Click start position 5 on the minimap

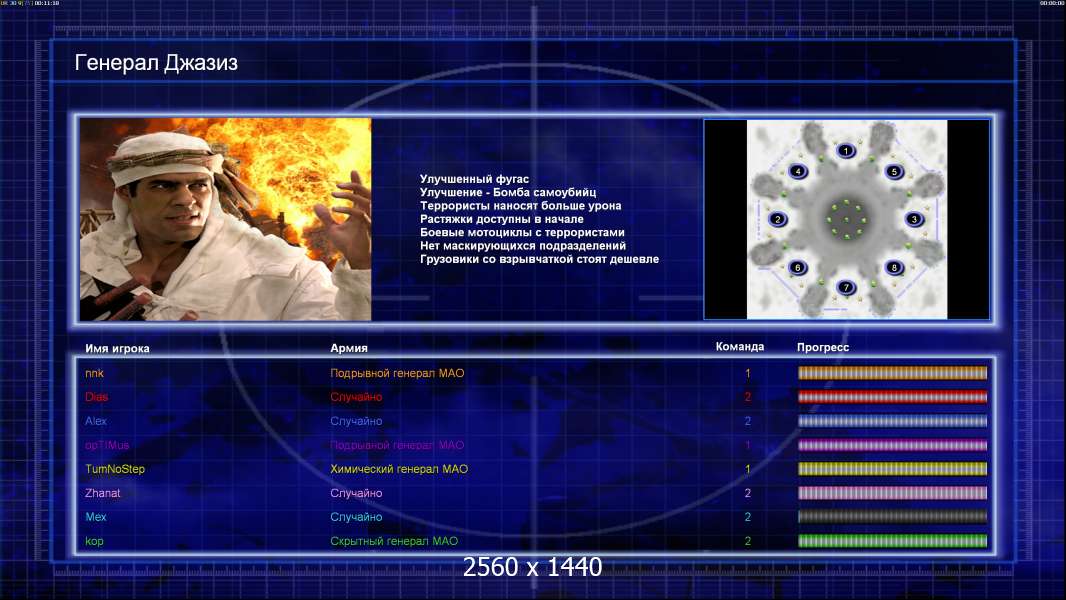coord(894,171)
